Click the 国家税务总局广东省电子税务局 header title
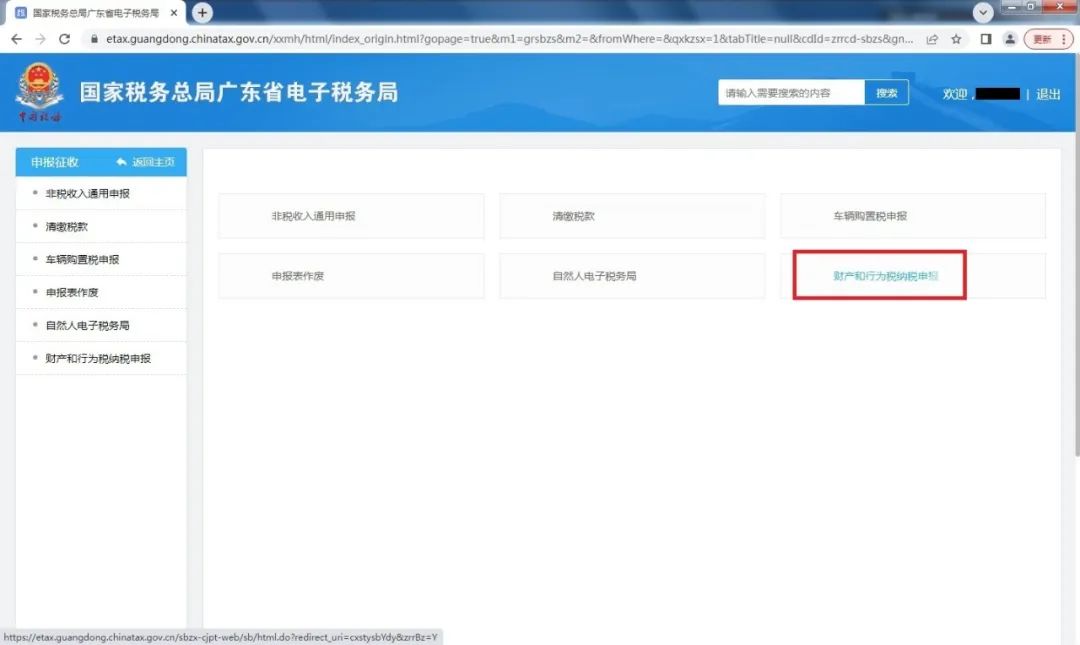This screenshot has width=1080, height=645. pos(239,92)
